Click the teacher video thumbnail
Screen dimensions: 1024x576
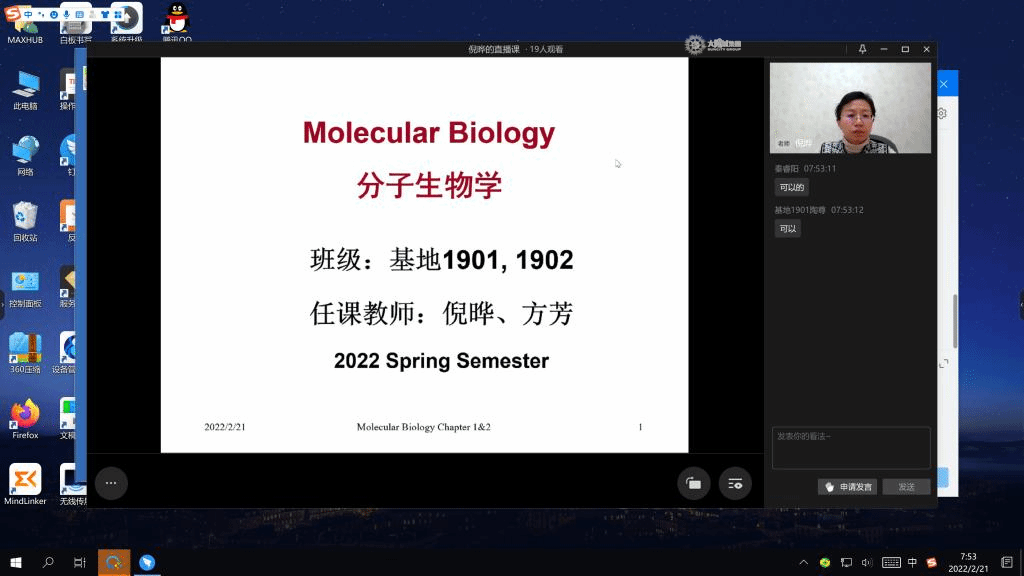click(850, 108)
